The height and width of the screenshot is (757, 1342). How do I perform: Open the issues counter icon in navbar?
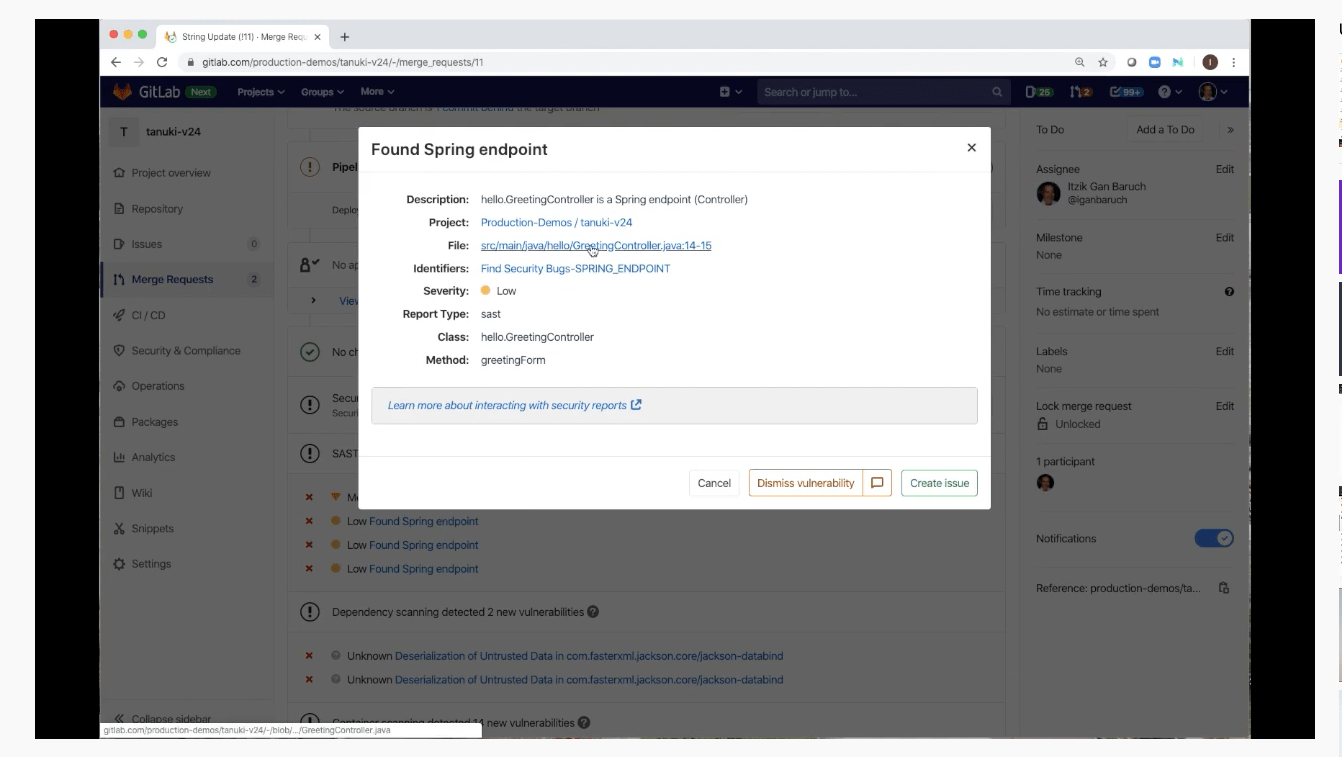click(1038, 92)
